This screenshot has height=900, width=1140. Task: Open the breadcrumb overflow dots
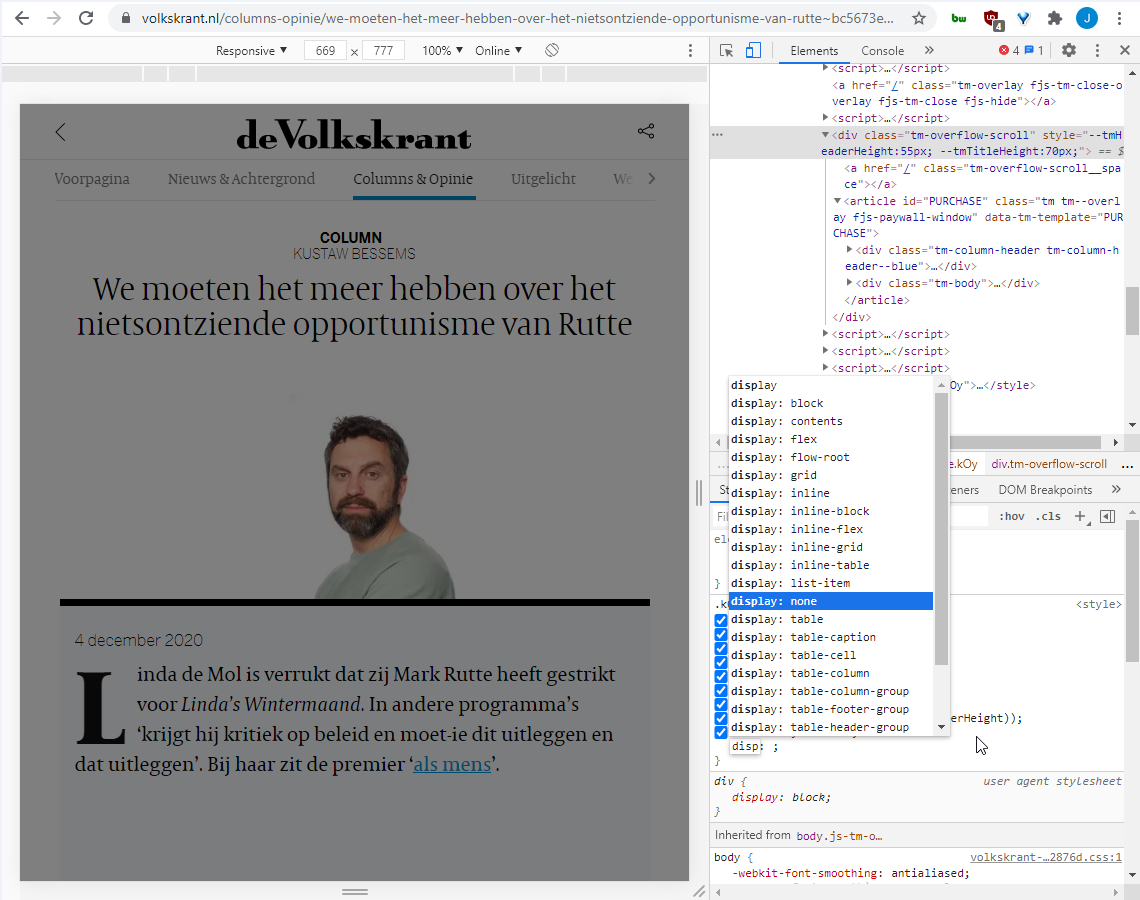[1127, 465]
